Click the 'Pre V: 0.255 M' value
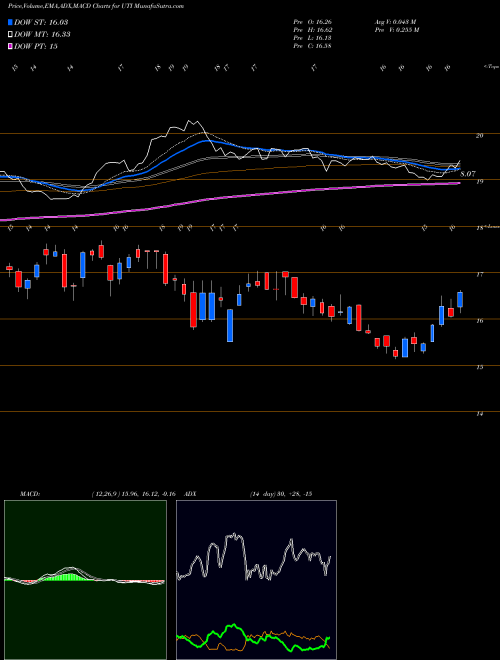Screen dimensions: 500x660 [x=396, y=29]
